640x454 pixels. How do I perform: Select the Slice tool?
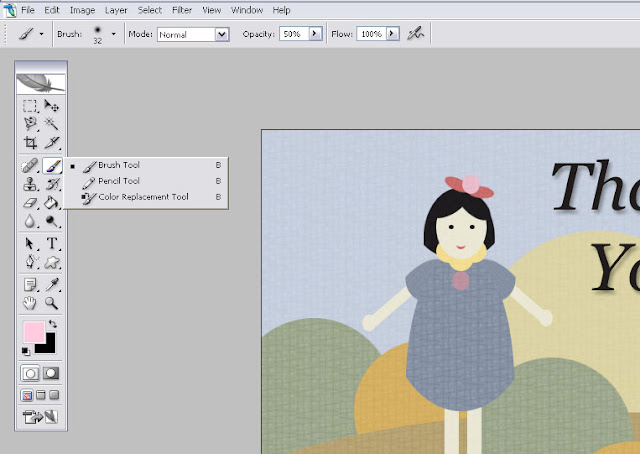tap(51, 142)
